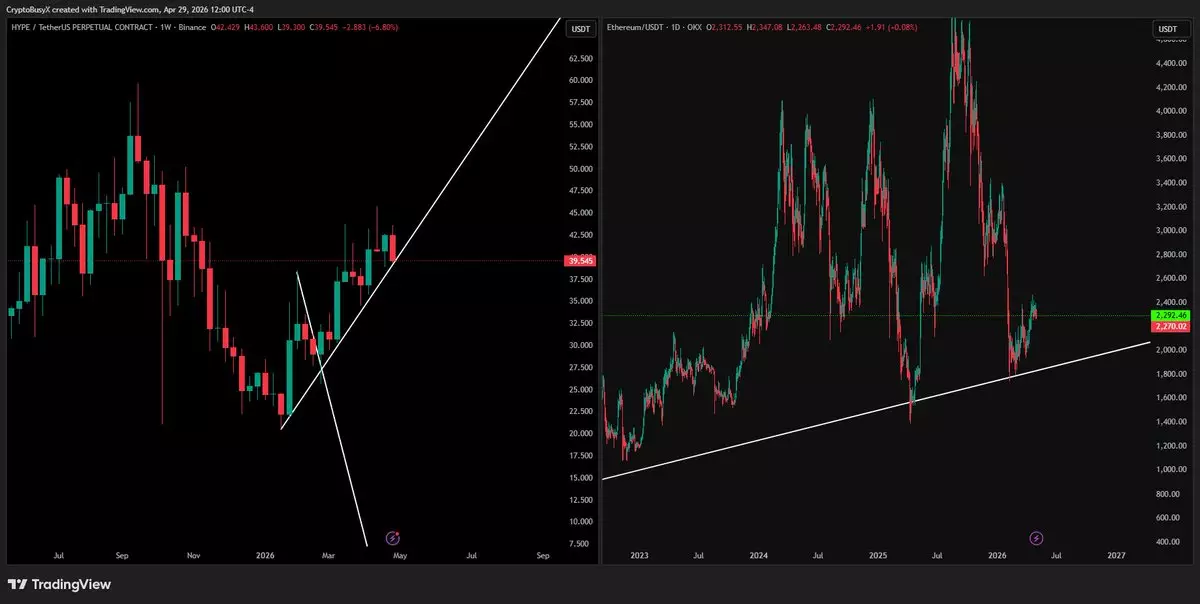Select the green 2,292.46 price label

[1168, 315]
